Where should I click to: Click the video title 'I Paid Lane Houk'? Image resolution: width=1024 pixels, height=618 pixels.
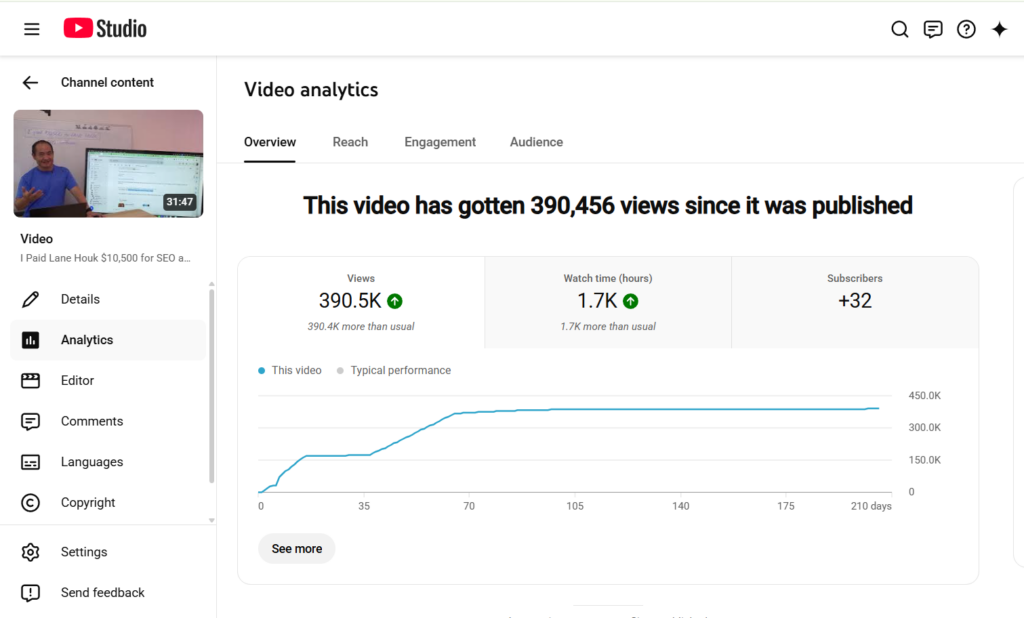[x=105, y=258]
